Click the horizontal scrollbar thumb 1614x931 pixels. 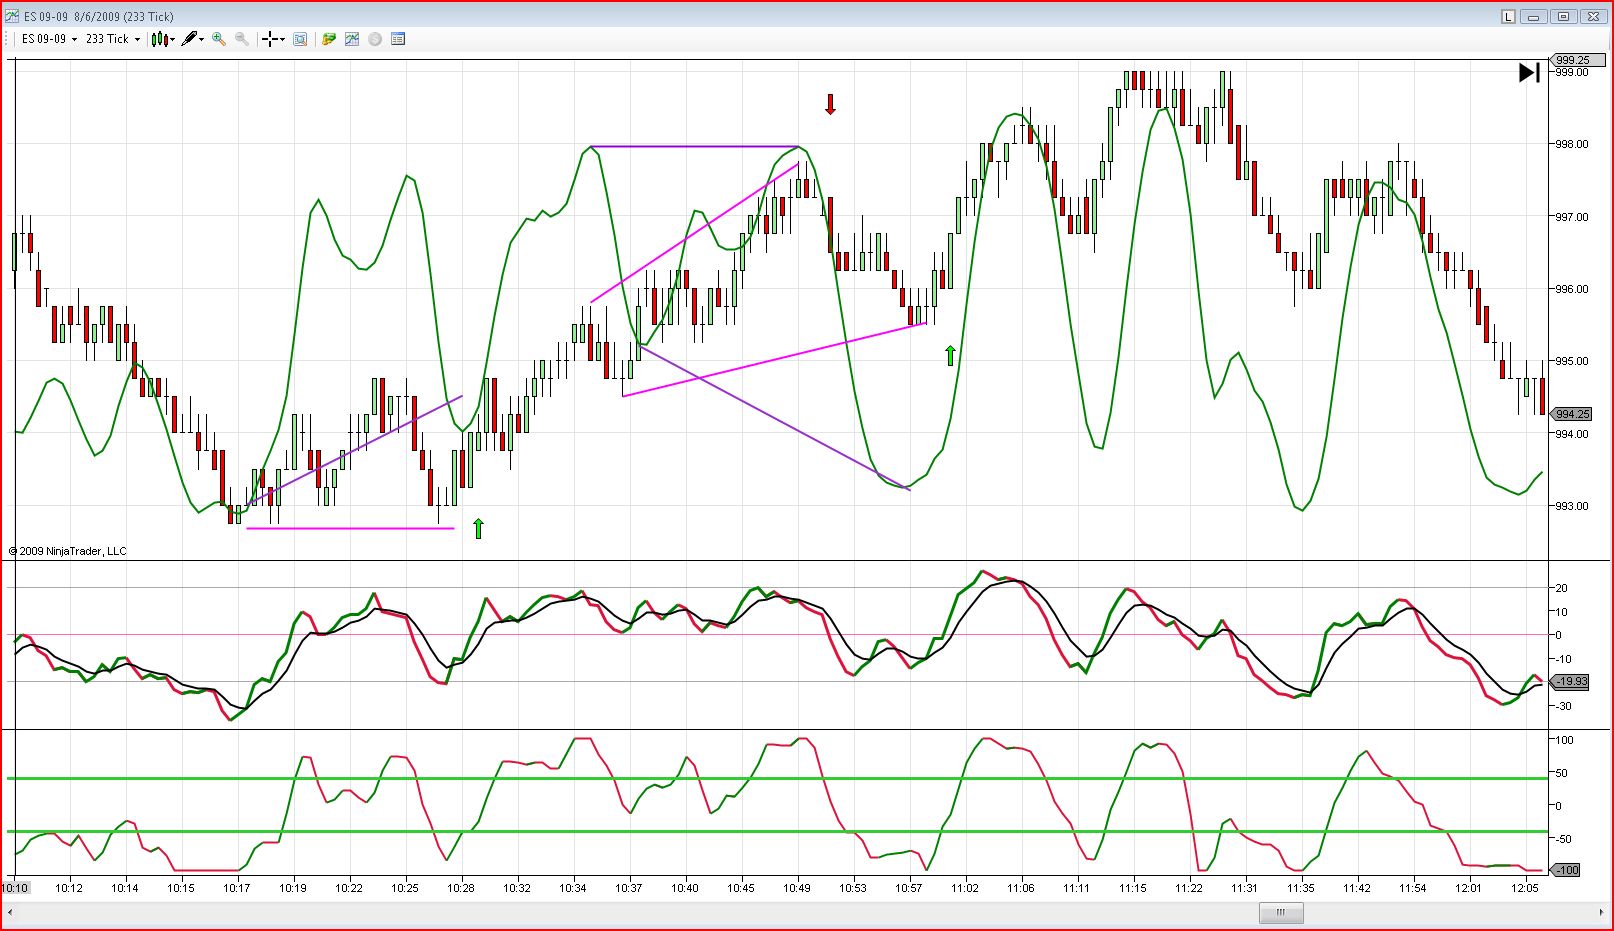coord(1281,913)
